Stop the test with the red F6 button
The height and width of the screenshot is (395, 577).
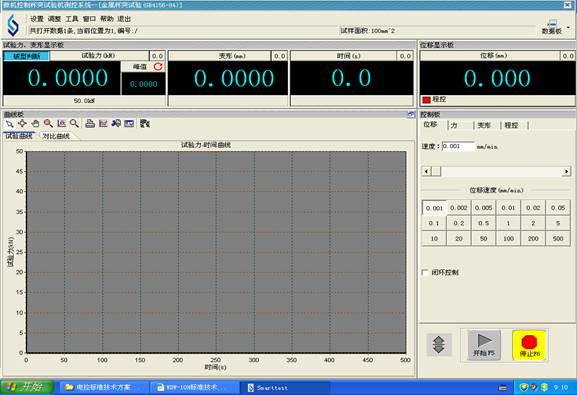click(530, 345)
